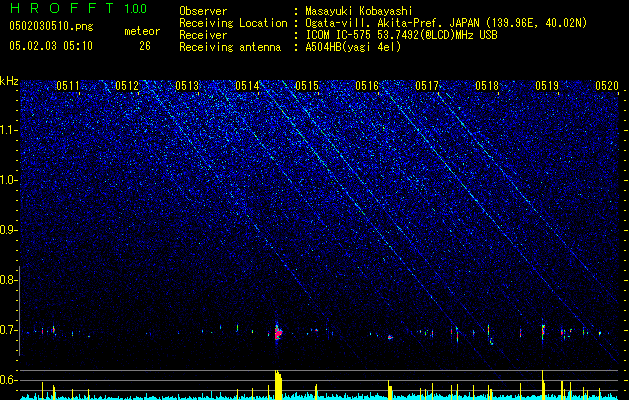The image size is (629, 400).
Task: Click the tall yellow power spike after 0514
Action: coord(278,385)
